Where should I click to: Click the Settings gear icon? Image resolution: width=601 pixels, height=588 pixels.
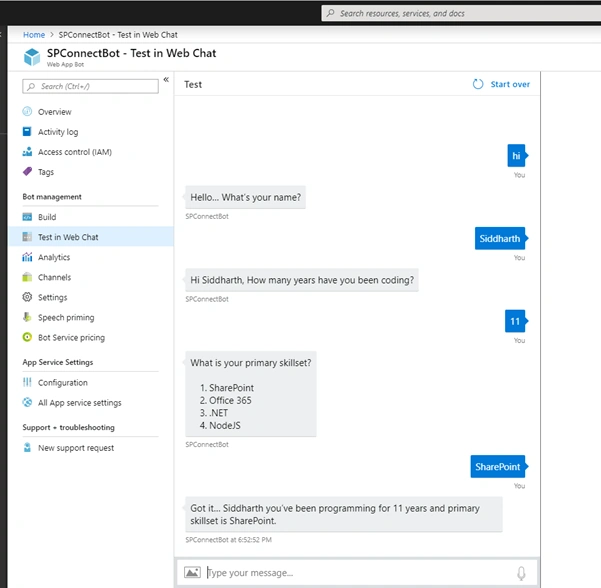point(27,297)
